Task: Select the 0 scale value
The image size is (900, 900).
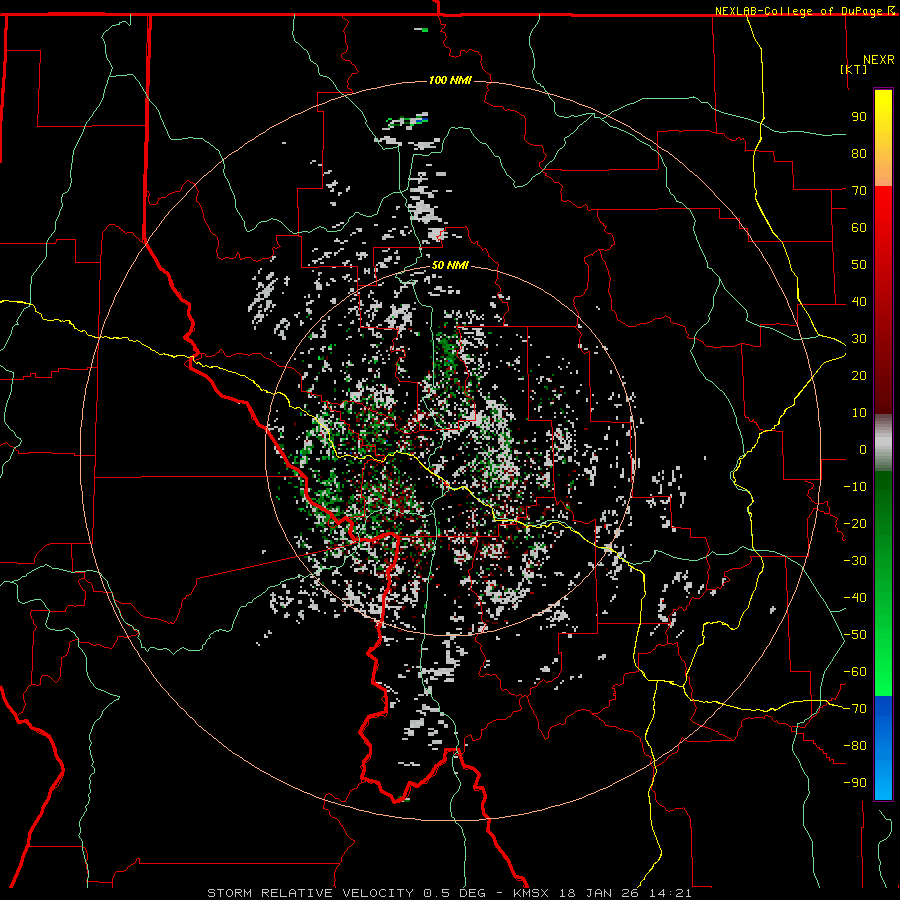Action: pos(863,449)
